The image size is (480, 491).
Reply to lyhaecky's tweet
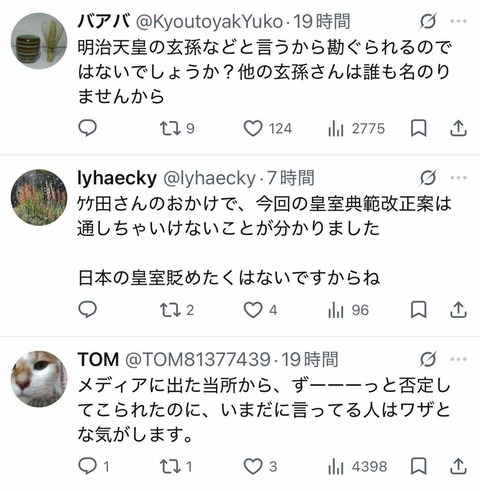pos(87,310)
